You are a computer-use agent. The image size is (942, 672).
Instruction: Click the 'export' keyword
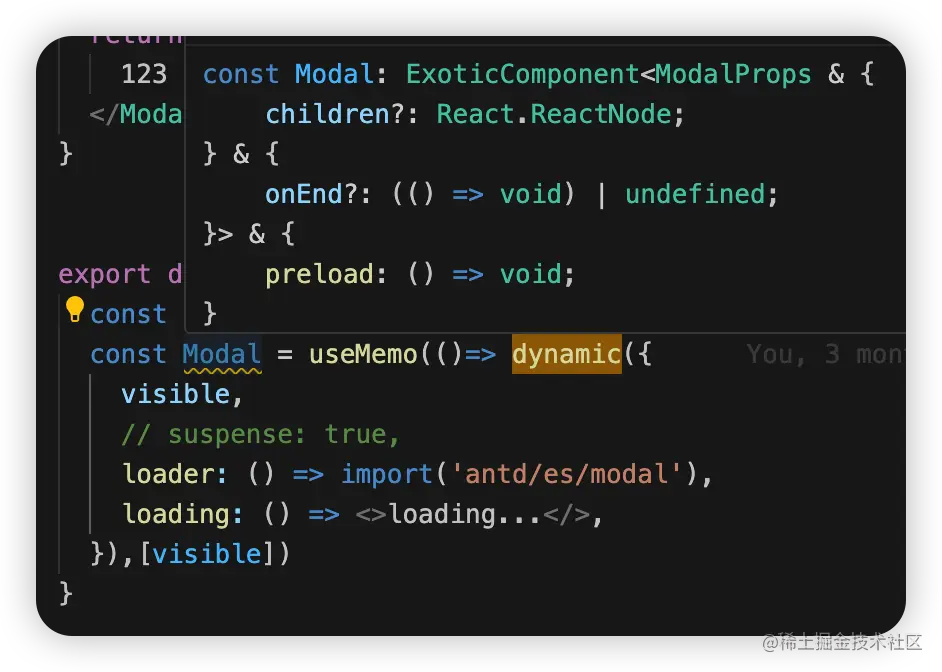(105, 274)
